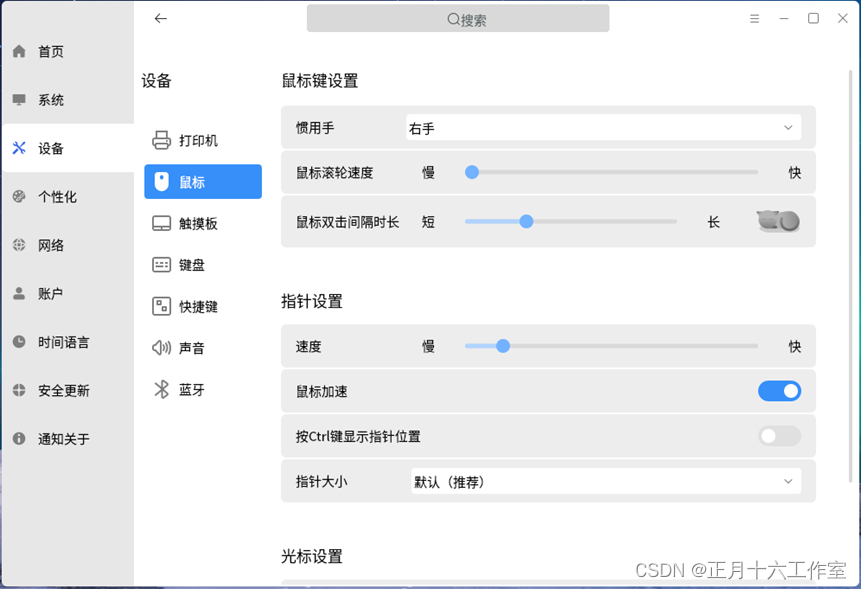Open the 快捷键 page

(203, 306)
